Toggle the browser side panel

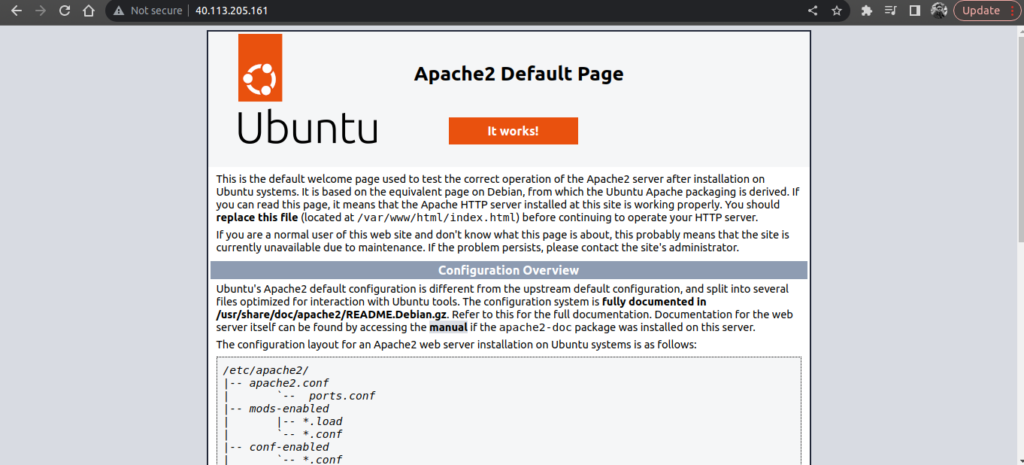[914, 11]
